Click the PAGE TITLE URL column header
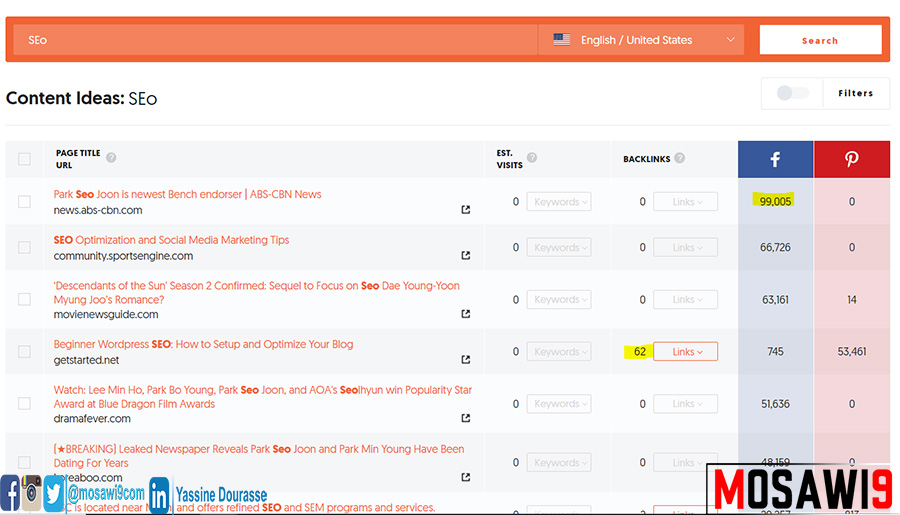Viewport: 900px width, 515px height. click(78, 159)
